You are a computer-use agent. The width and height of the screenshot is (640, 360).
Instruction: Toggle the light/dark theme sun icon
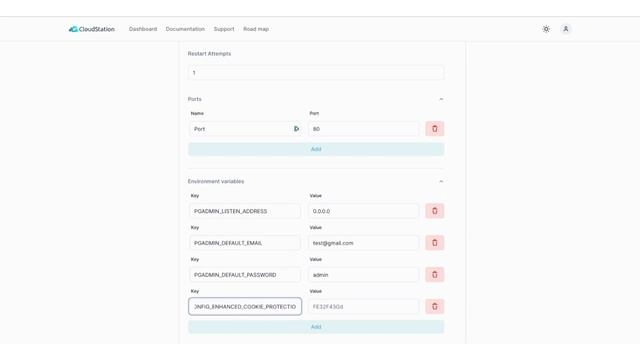tap(546, 29)
